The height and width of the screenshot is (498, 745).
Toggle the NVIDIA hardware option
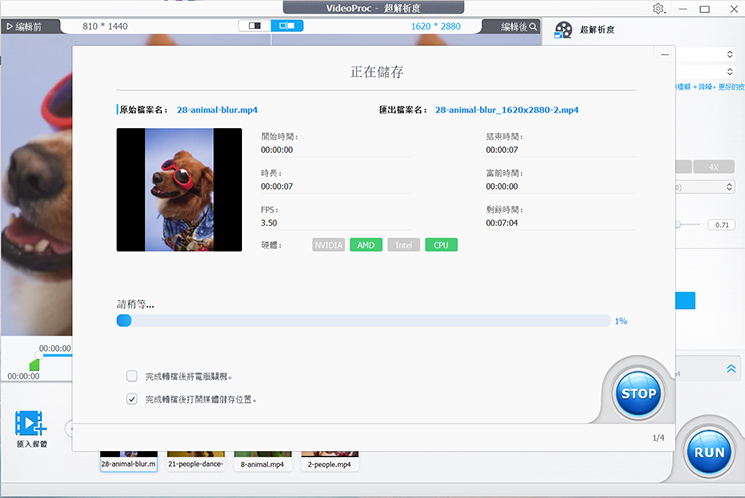click(328, 245)
